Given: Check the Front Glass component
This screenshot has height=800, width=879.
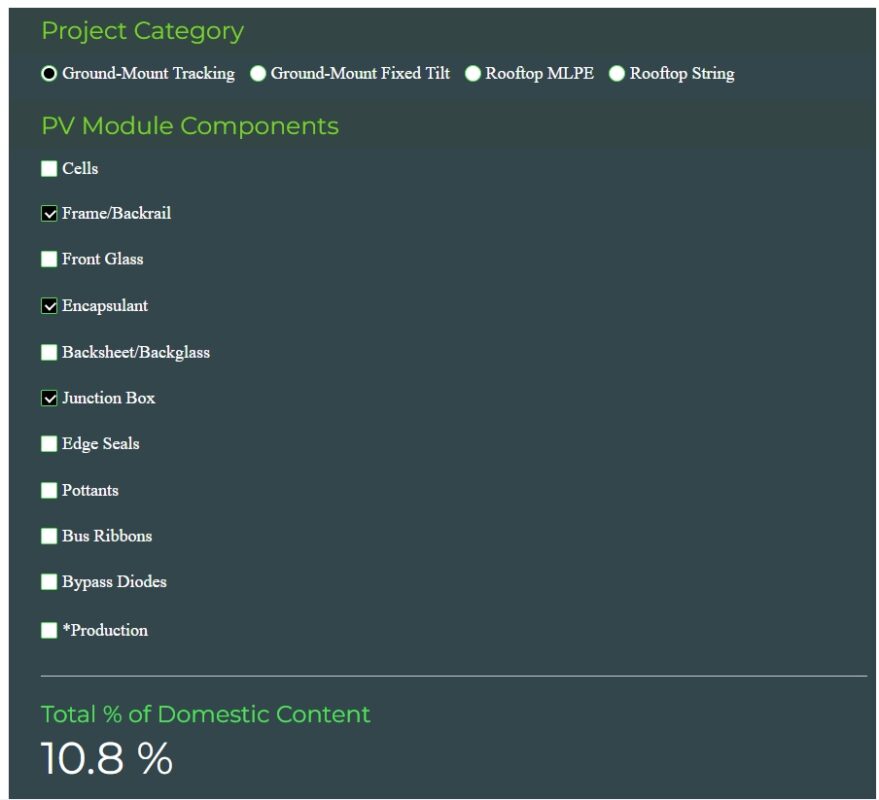Looking at the screenshot, I should 49,259.
